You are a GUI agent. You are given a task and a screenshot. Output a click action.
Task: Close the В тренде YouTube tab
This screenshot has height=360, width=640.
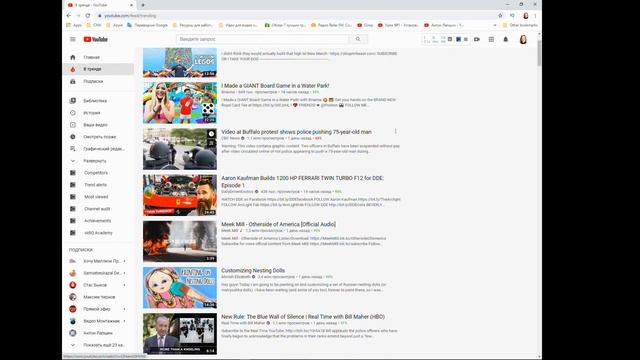click(131, 5)
